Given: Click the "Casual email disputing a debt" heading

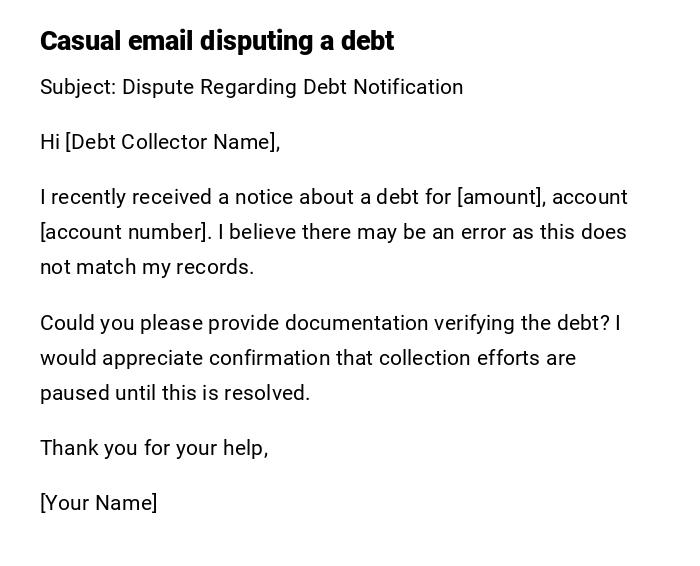Looking at the screenshot, I should [x=217, y=41].
